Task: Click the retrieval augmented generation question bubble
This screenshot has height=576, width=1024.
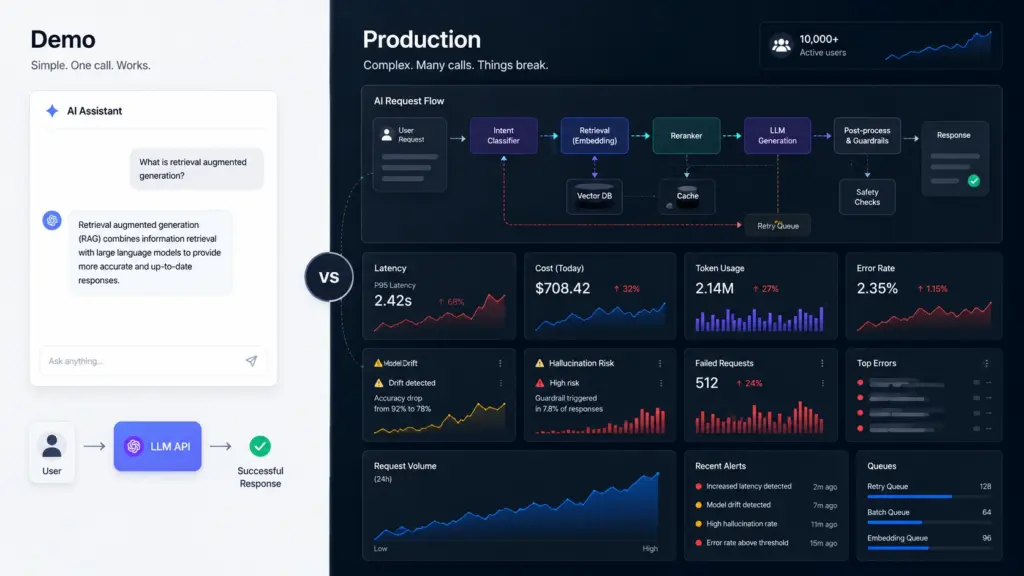Action: point(196,168)
